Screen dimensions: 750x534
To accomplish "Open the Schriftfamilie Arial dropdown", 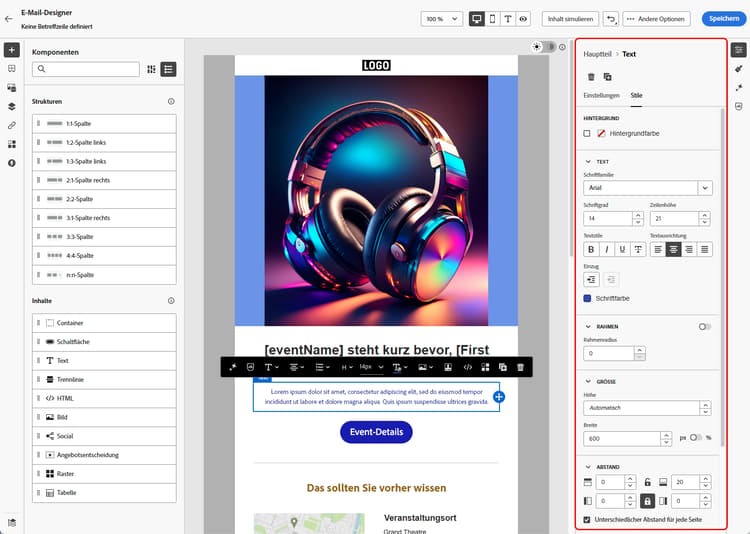I will point(648,188).
